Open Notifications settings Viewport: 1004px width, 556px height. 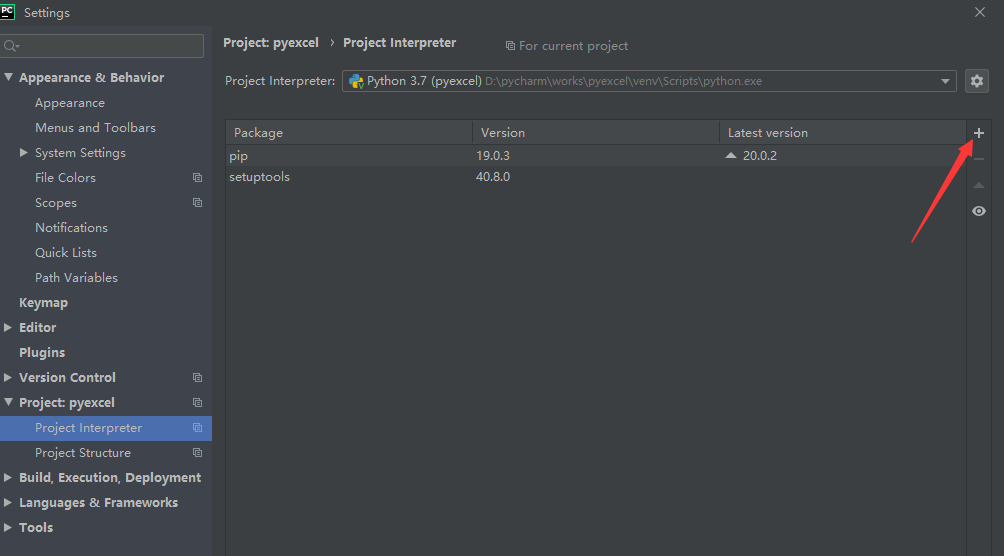(x=71, y=228)
